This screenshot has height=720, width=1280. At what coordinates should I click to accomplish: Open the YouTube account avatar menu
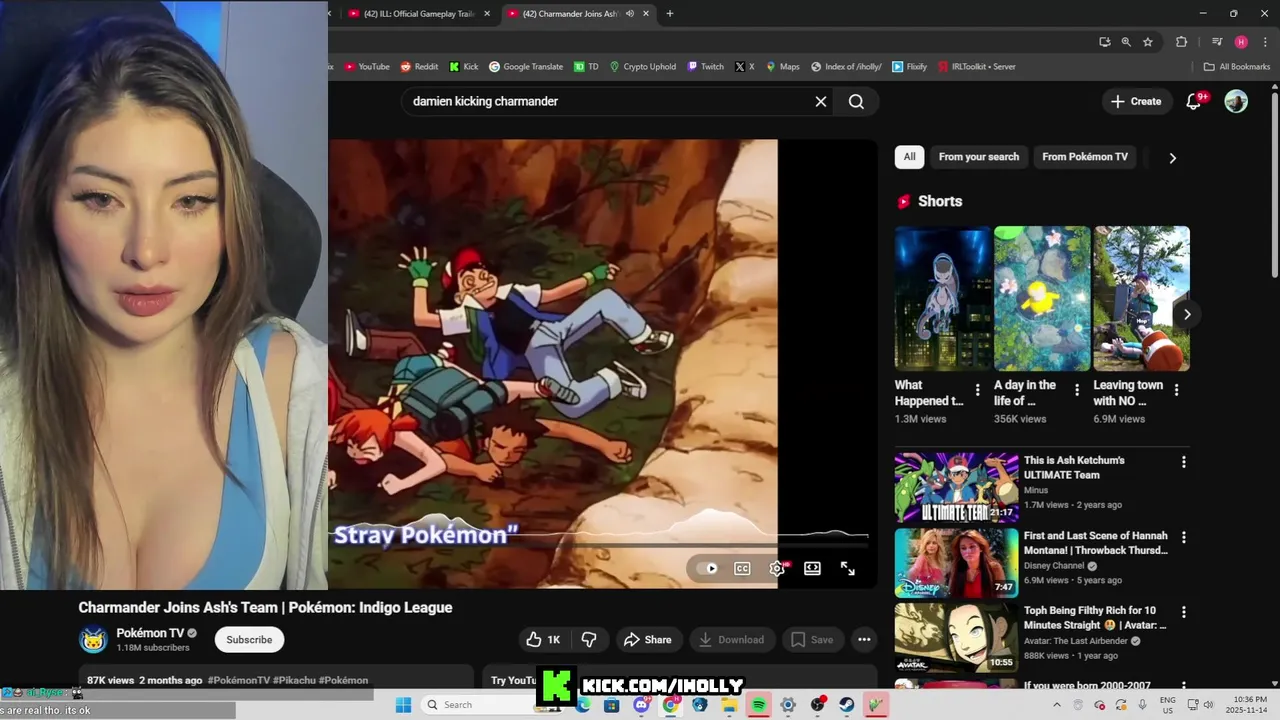coord(1236,101)
